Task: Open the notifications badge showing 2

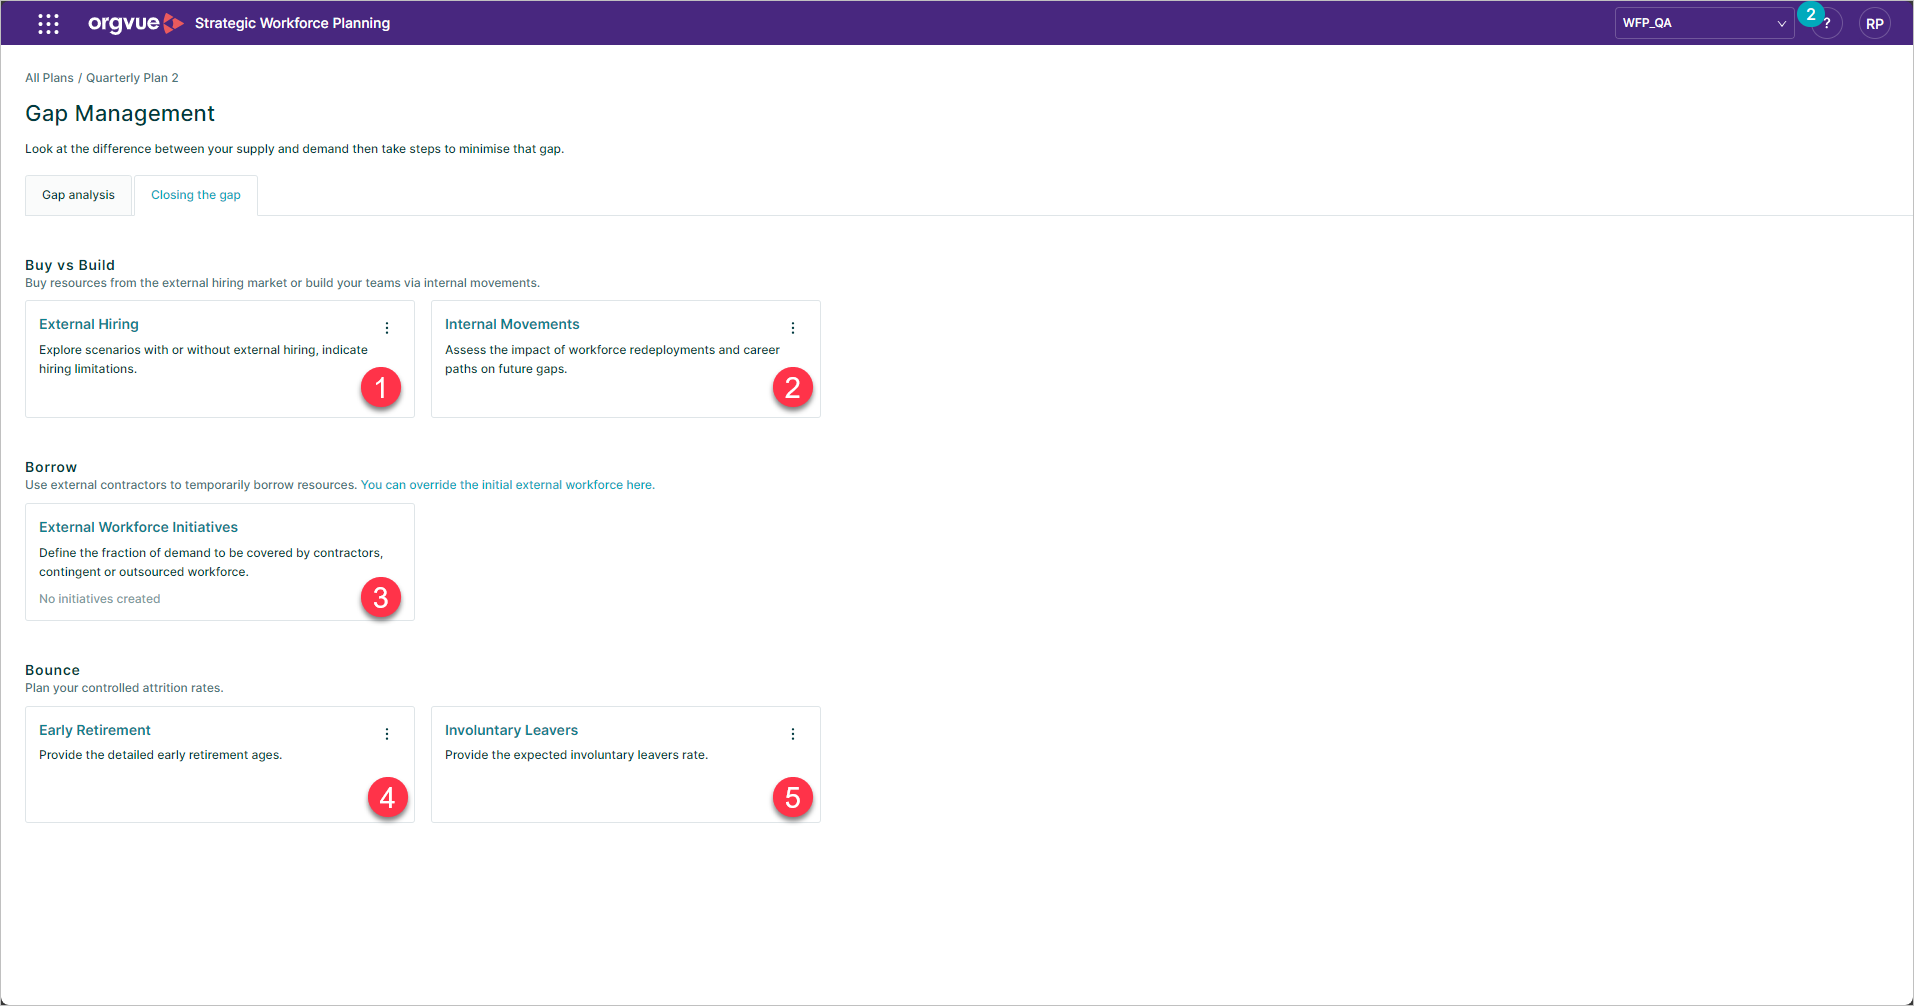Action: click(x=1811, y=14)
